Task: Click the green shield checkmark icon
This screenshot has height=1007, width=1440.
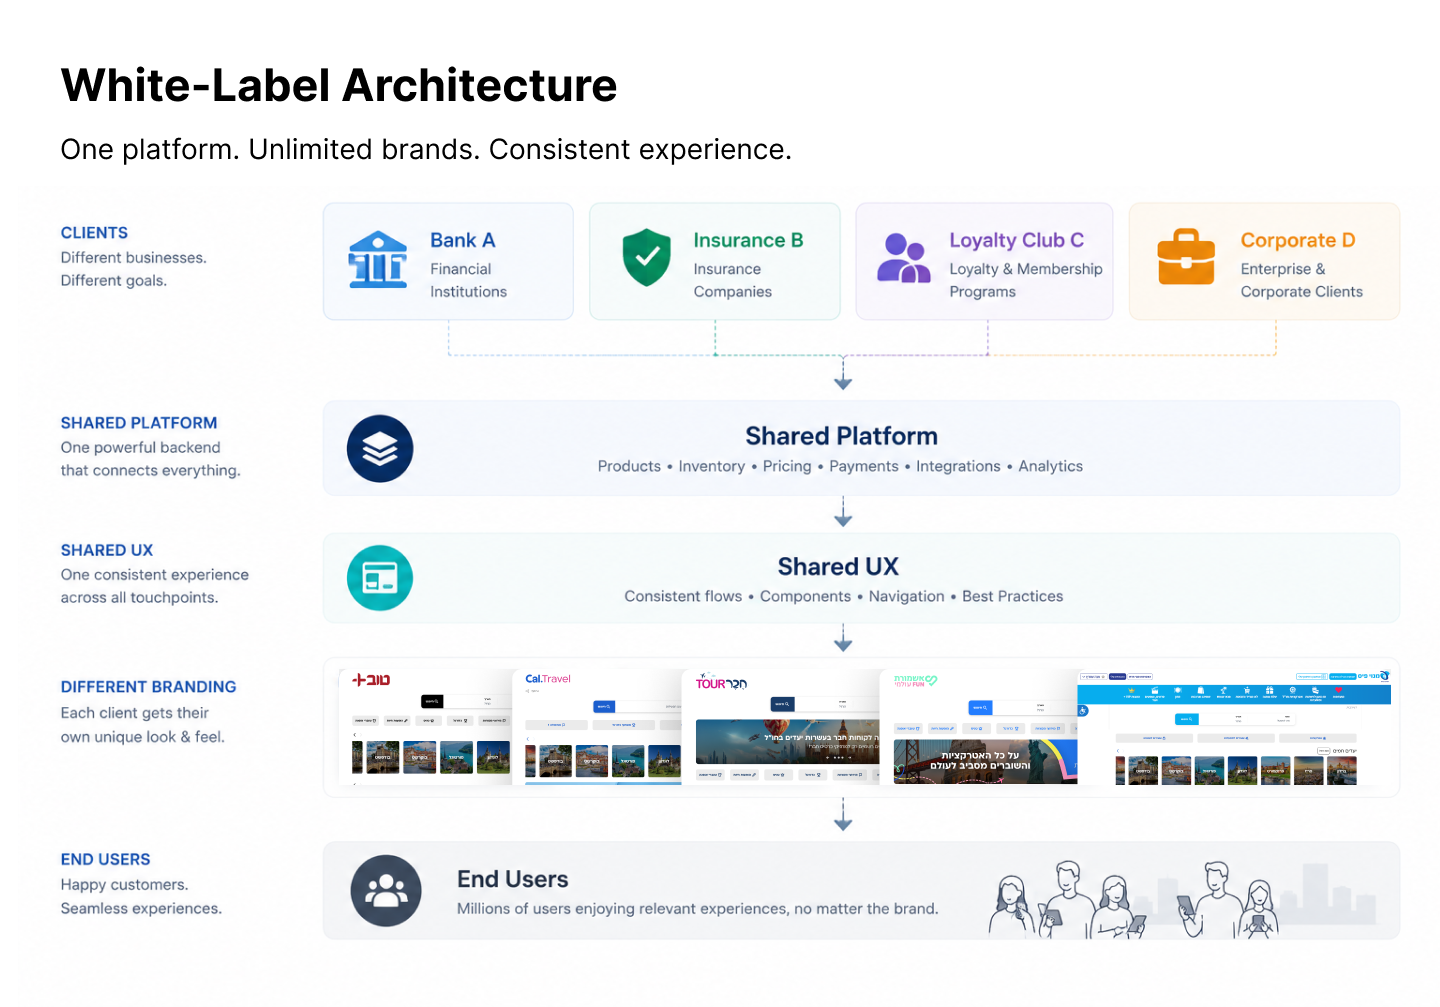Action: pos(647,257)
